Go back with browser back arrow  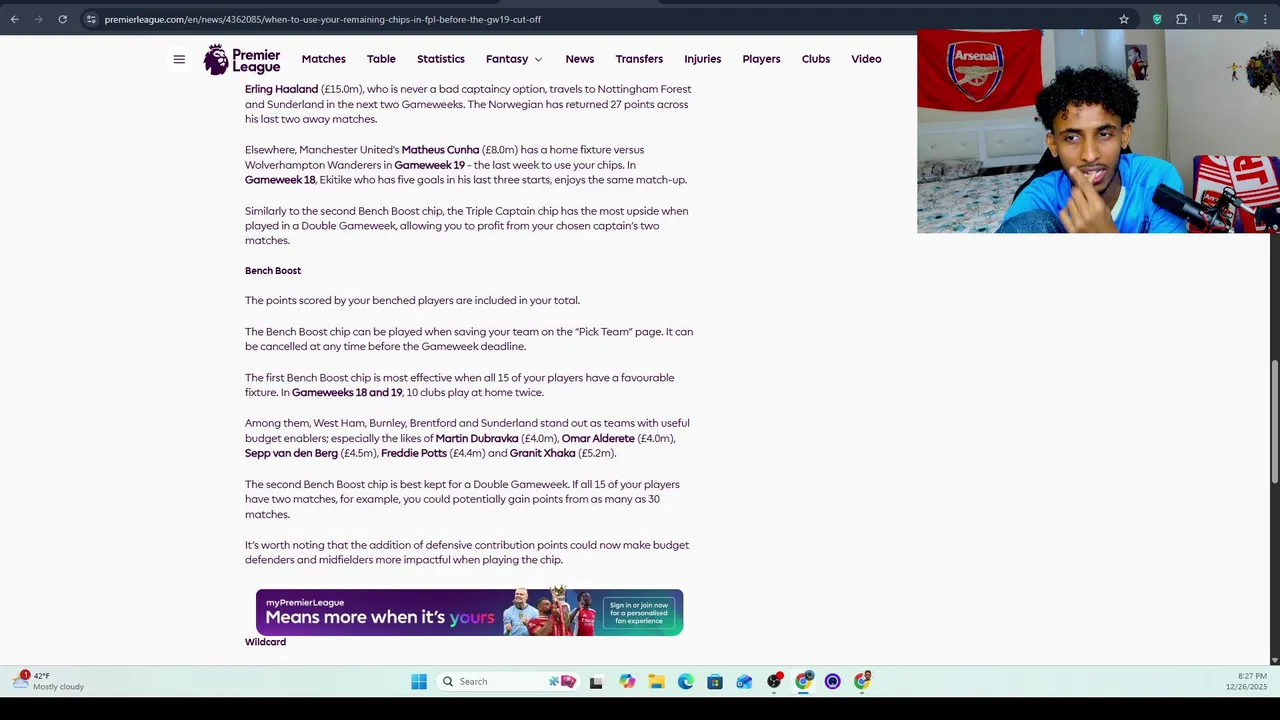(x=14, y=19)
